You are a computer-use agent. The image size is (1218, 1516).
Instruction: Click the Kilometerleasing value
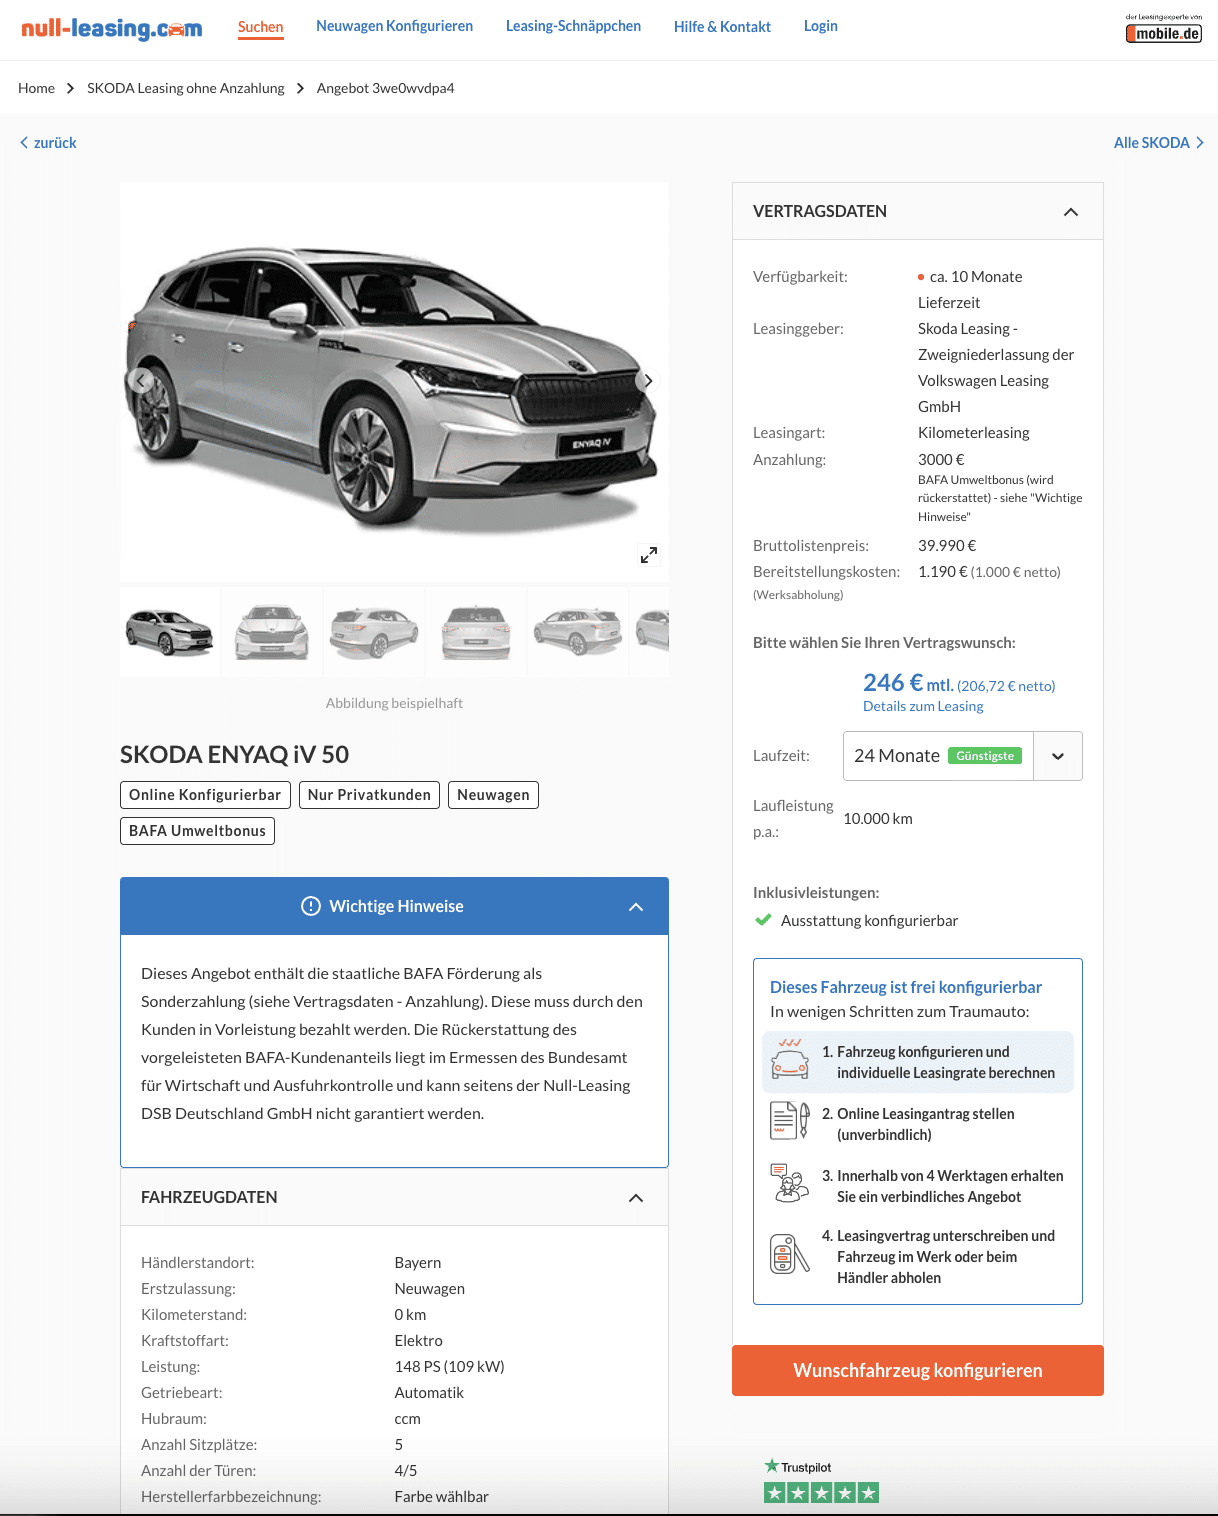(x=974, y=432)
